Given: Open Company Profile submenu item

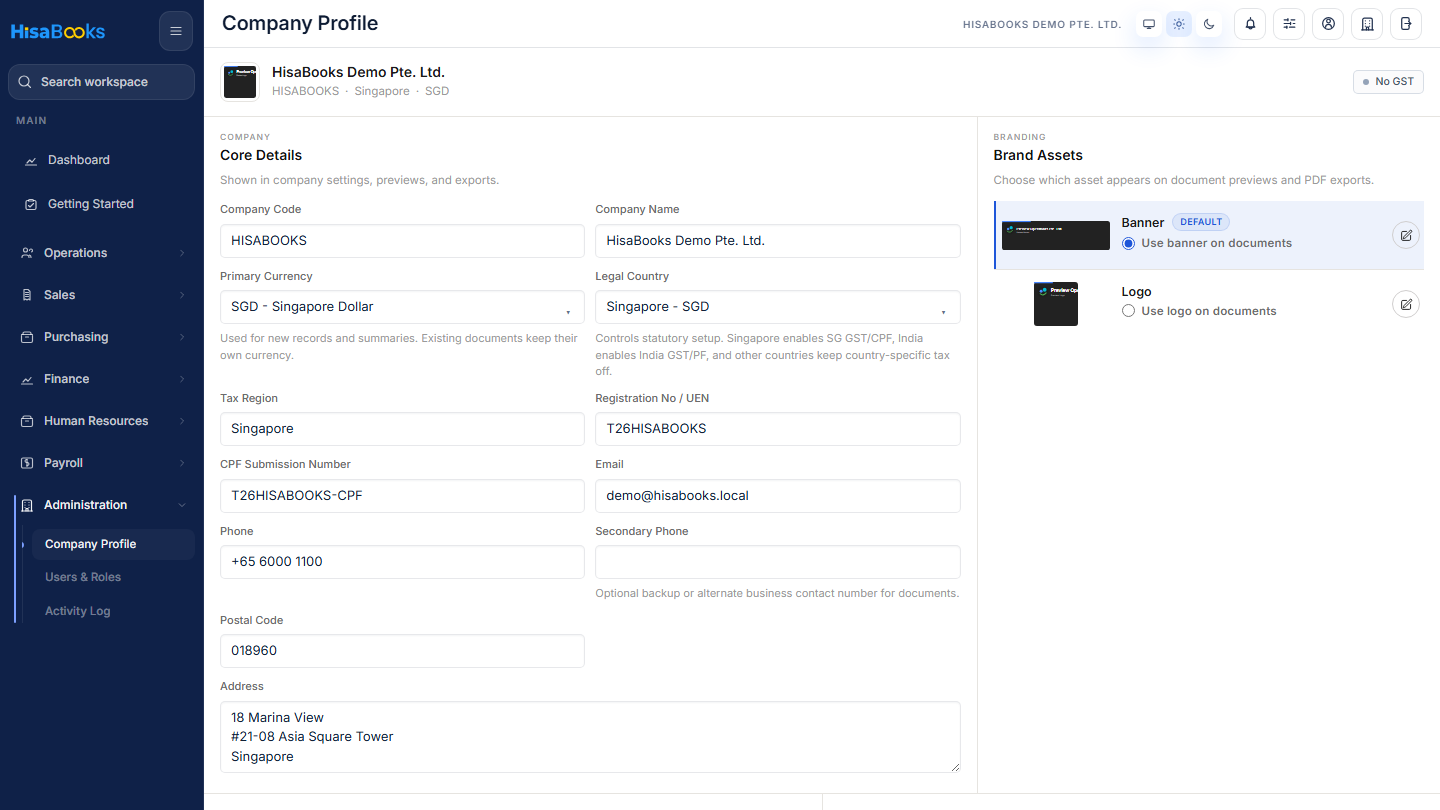Looking at the screenshot, I should (x=113, y=544).
